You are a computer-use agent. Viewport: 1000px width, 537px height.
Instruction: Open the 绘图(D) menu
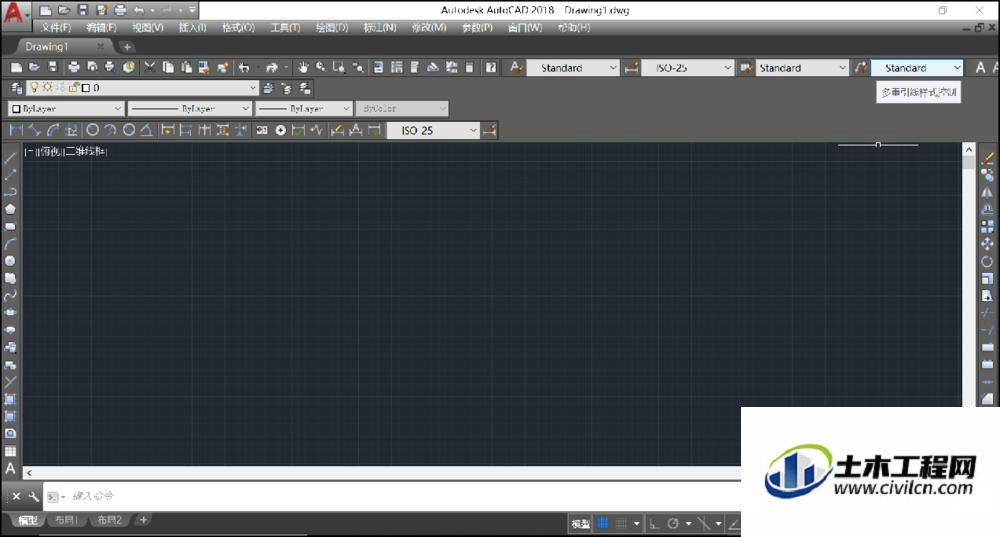pyautogui.click(x=332, y=27)
